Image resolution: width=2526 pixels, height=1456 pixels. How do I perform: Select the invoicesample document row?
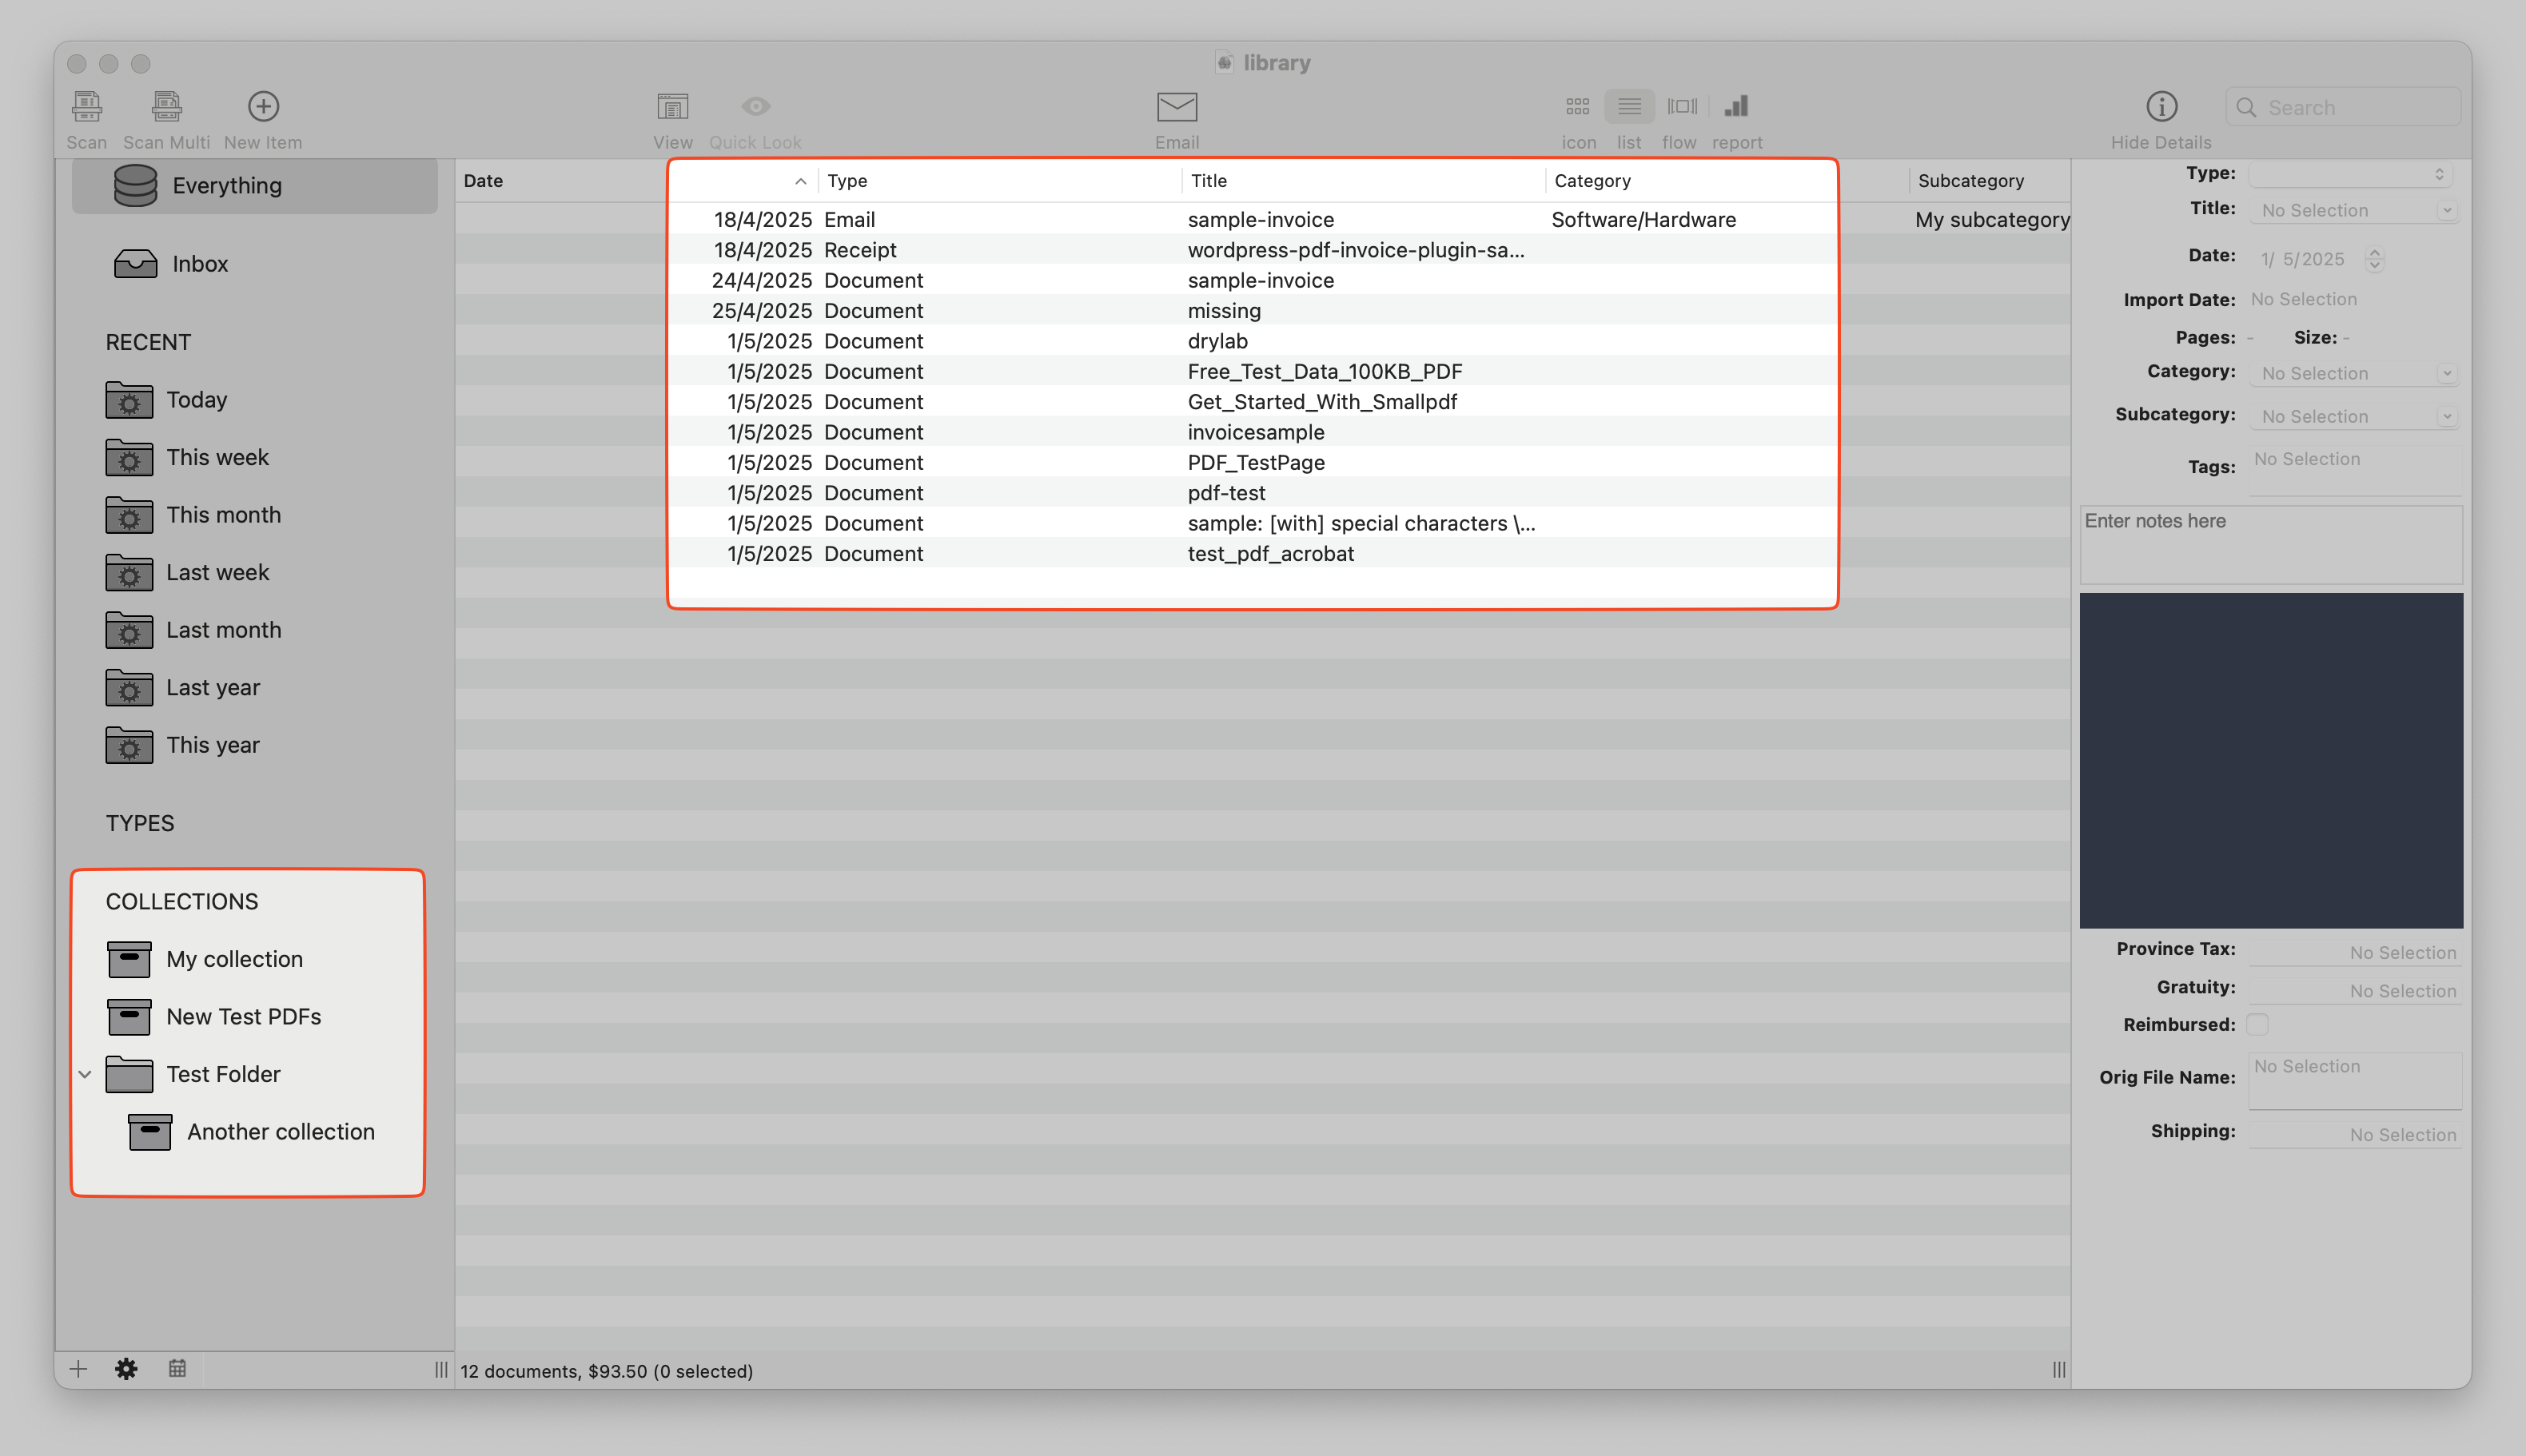pyautogui.click(x=1263, y=432)
